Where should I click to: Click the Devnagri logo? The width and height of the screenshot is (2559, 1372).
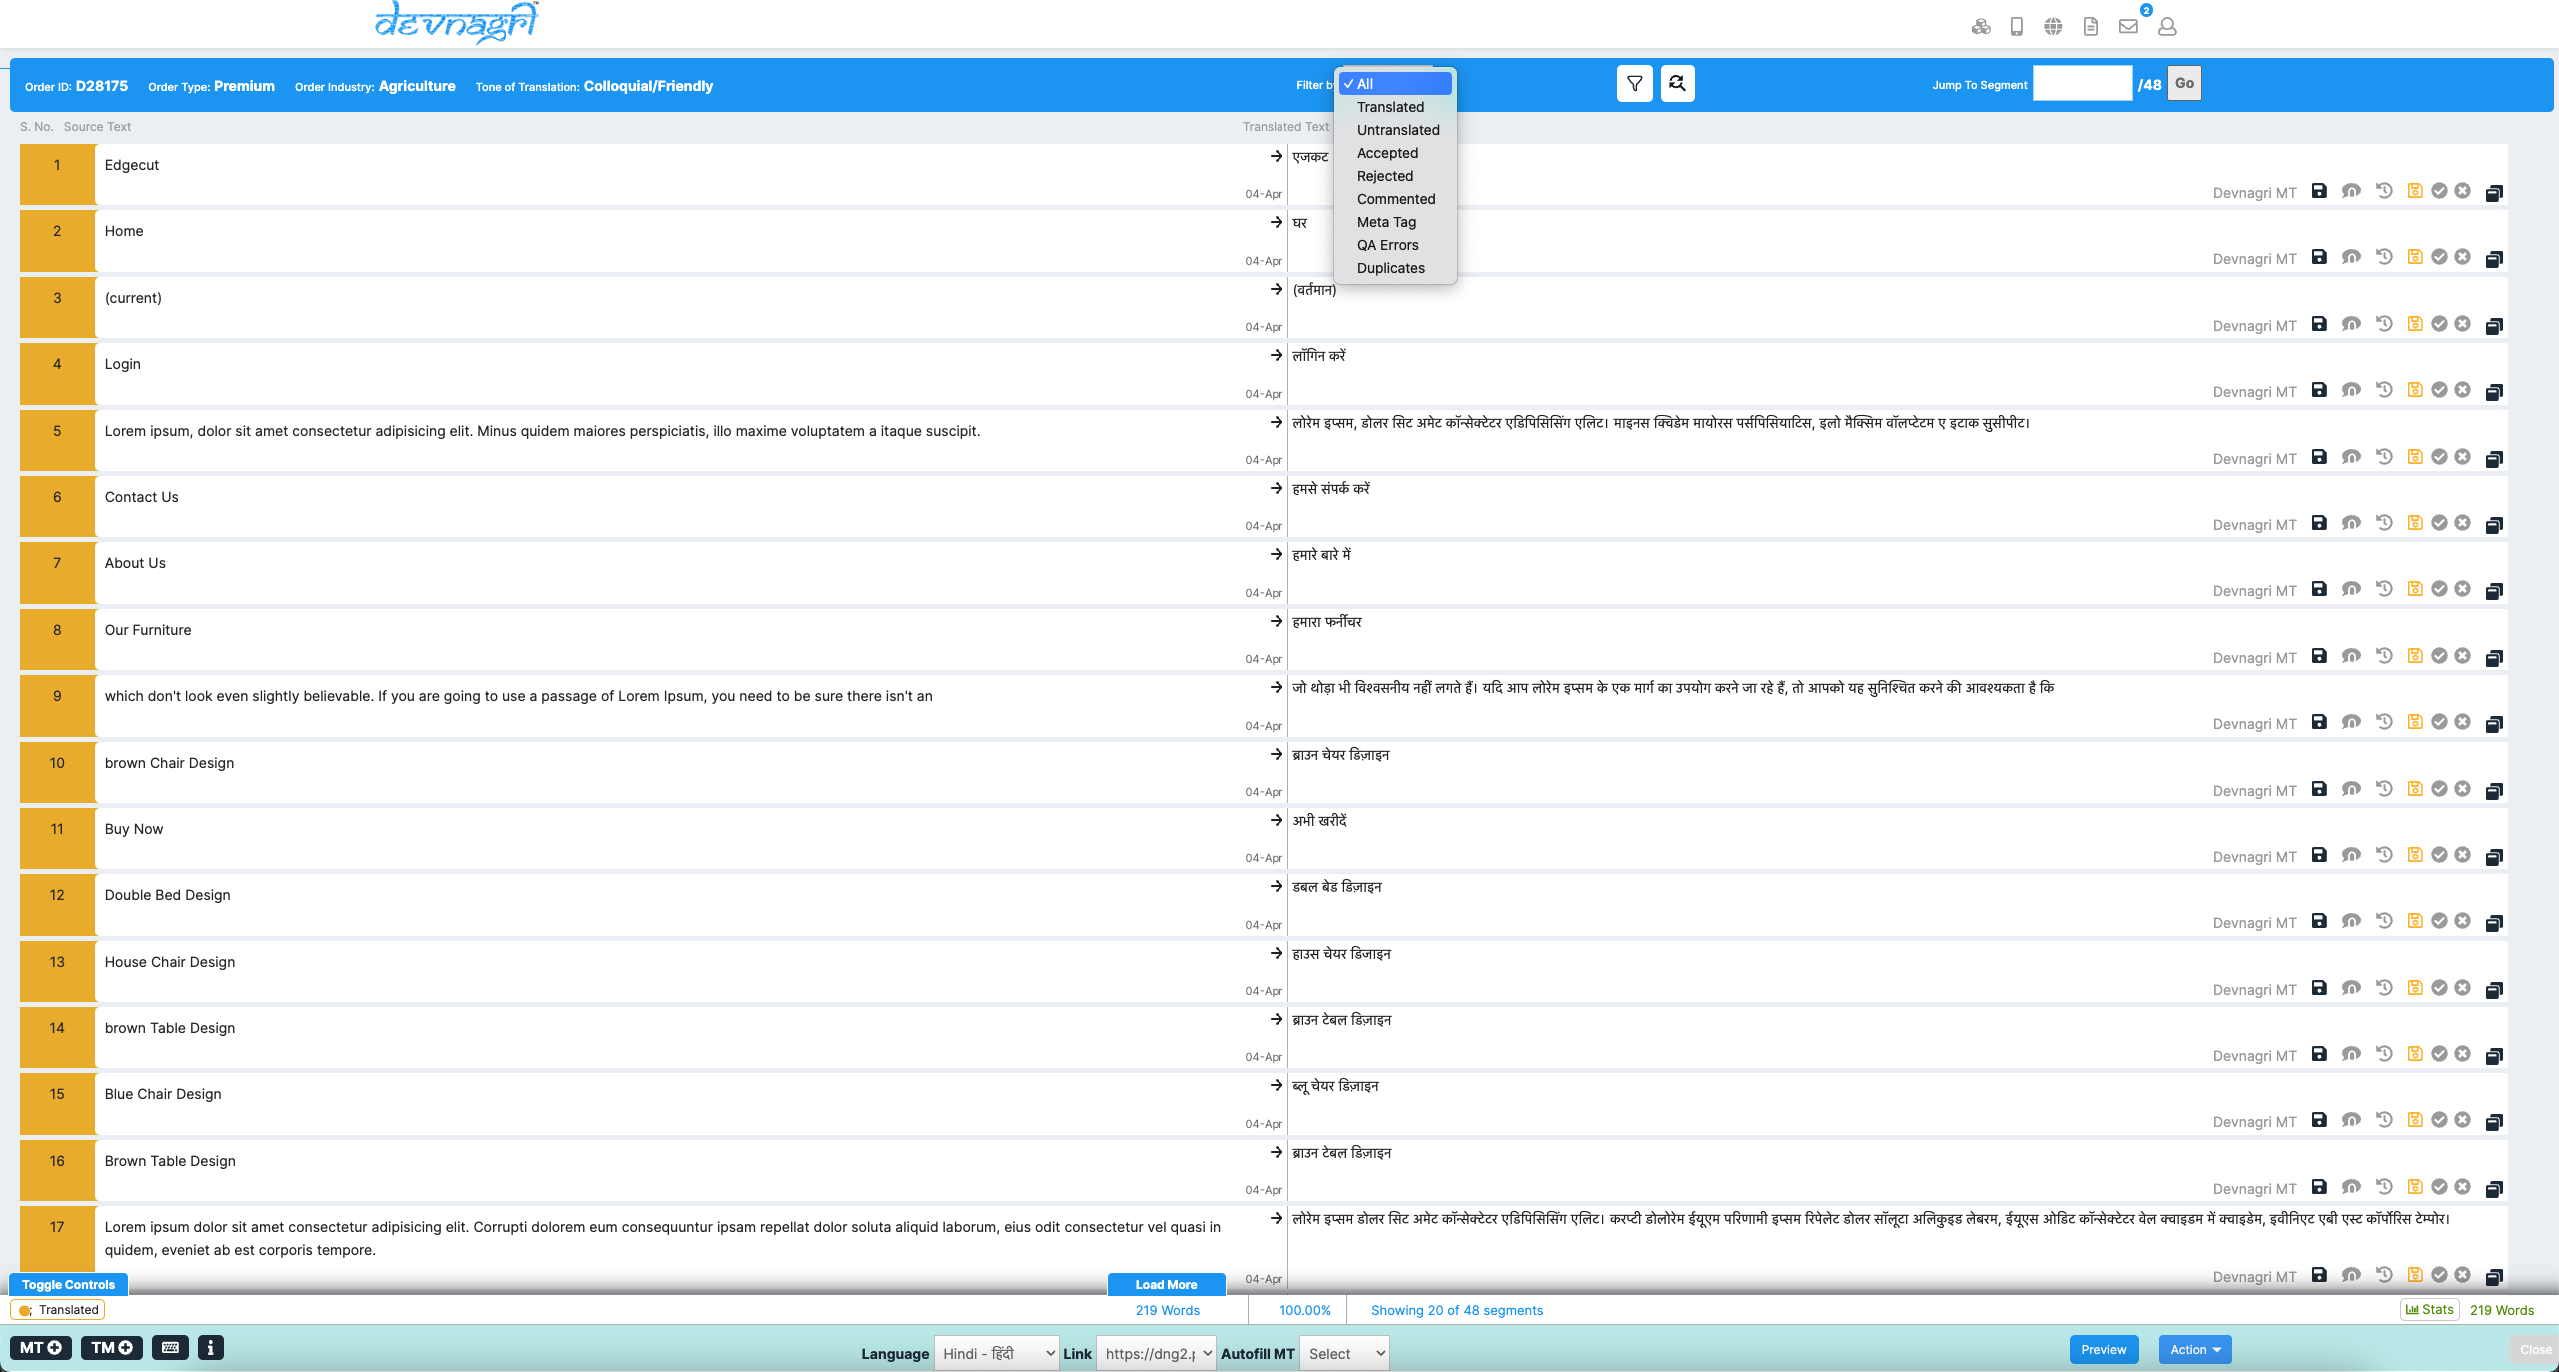tap(457, 22)
